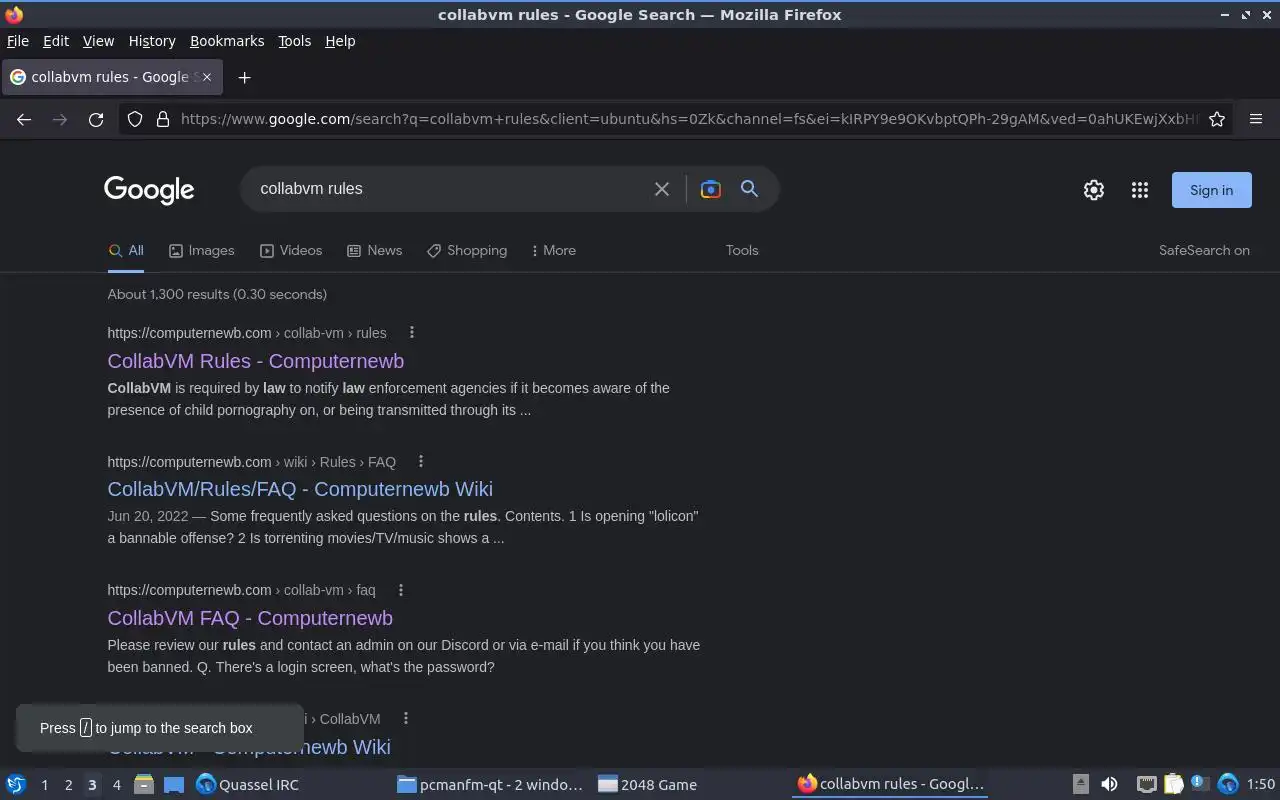Click the collabvm rules Firefox taskbar entry

891,785
